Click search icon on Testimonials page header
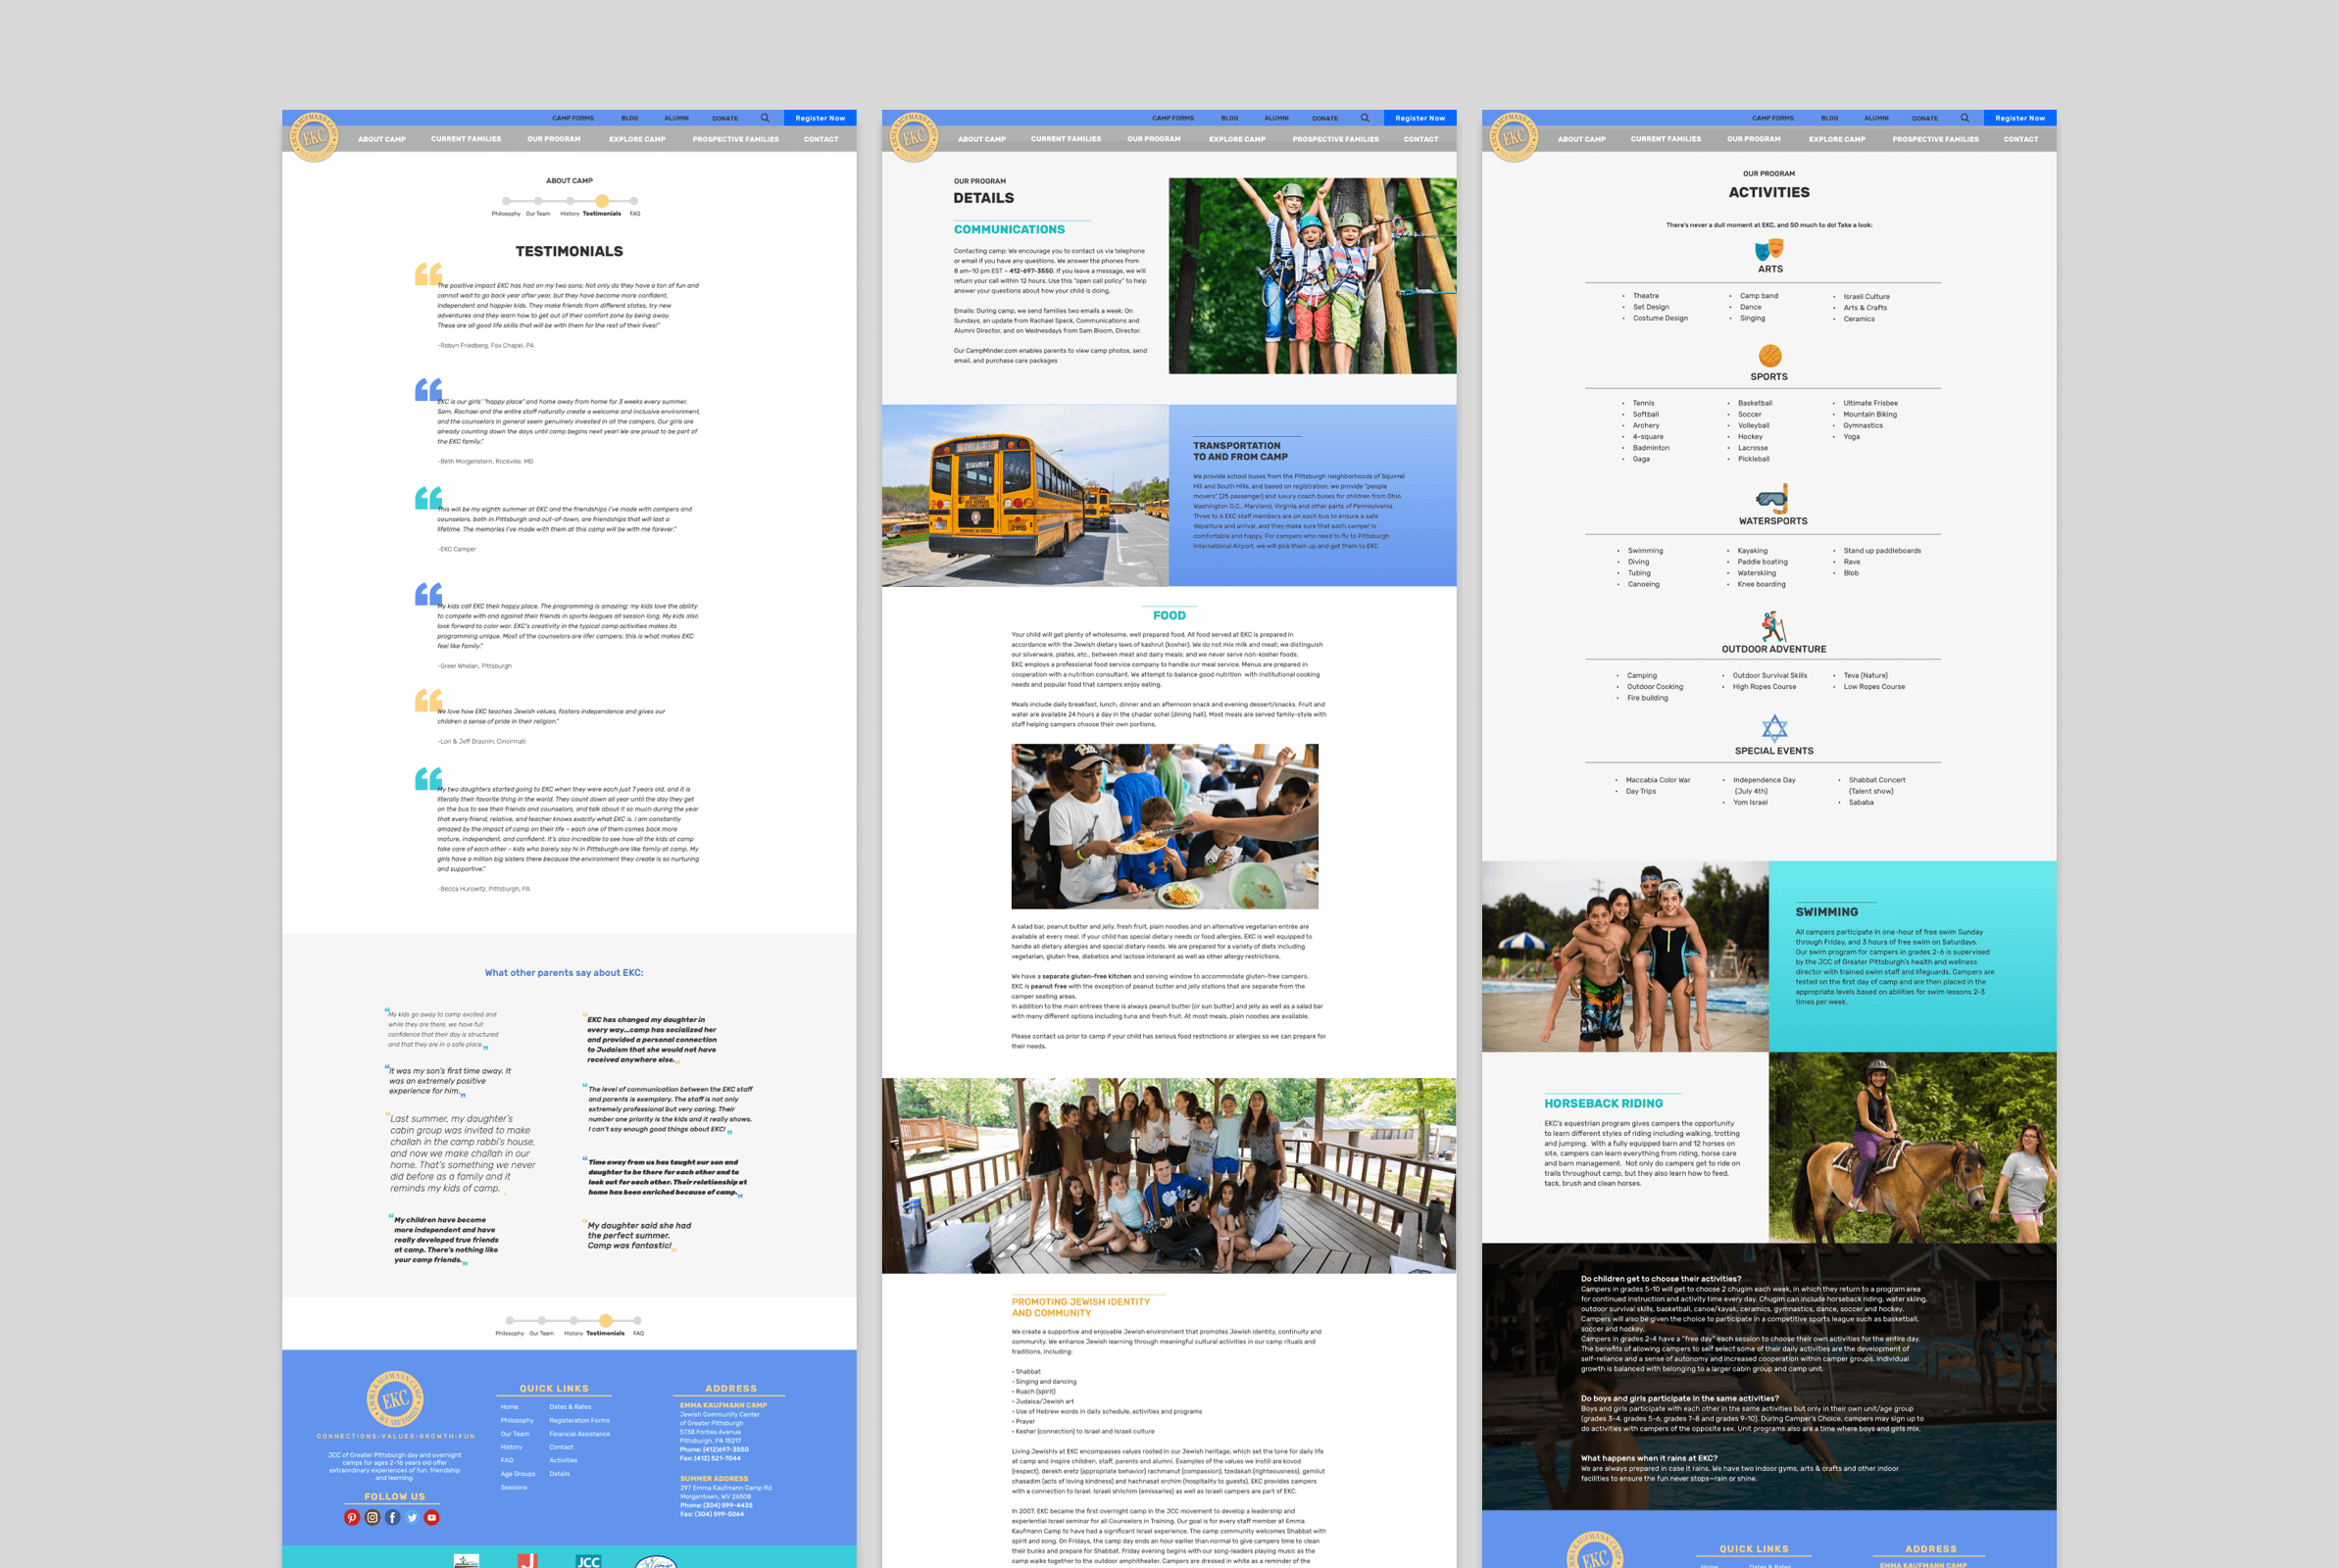 click(765, 118)
